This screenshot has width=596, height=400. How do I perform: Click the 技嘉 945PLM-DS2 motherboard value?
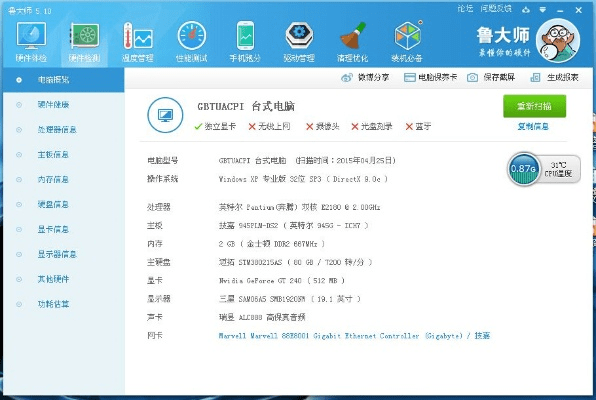click(293, 225)
